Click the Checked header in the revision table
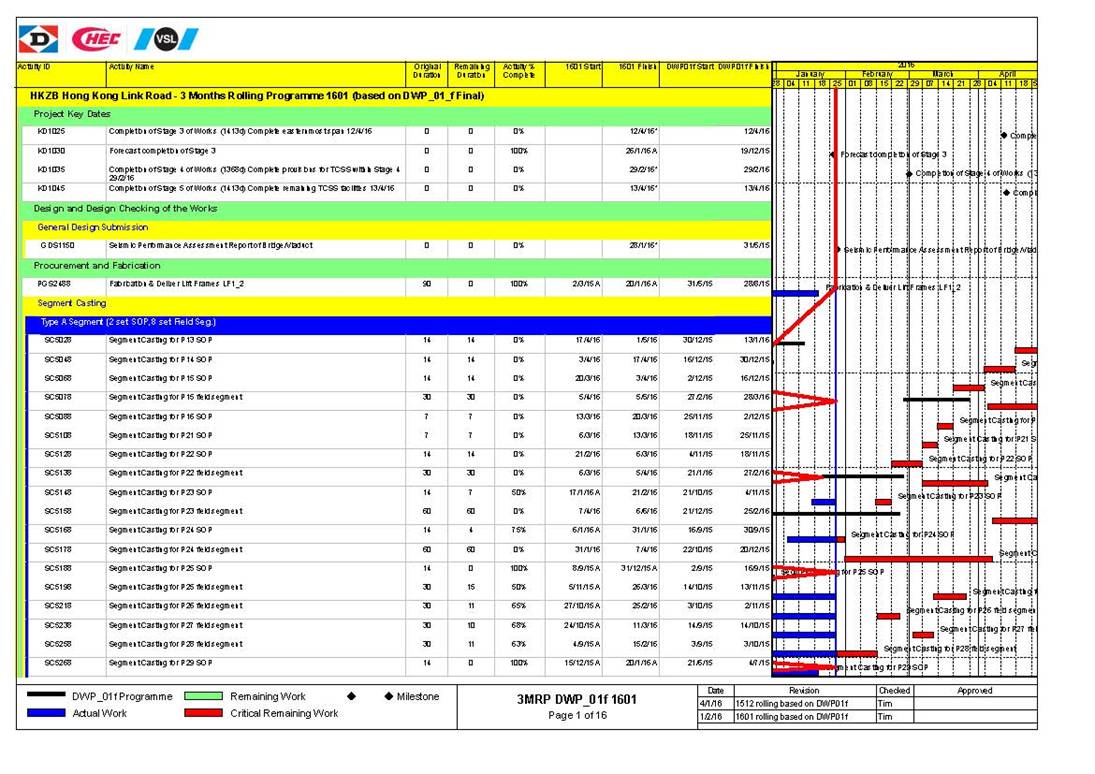This screenshot has height=774, width=1095. (x=895, y=691)
